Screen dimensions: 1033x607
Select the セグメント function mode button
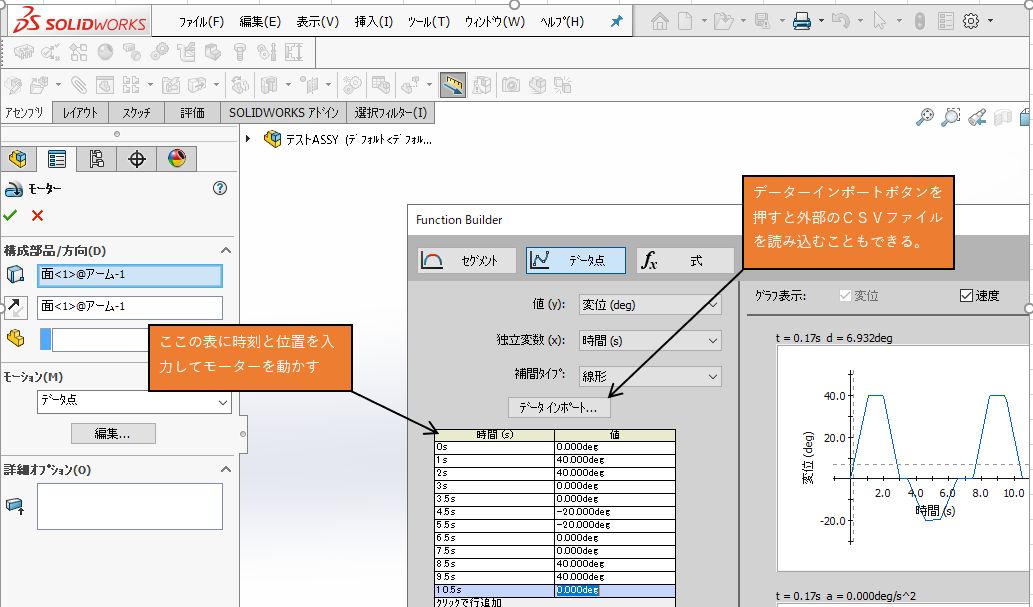point(467,260)
